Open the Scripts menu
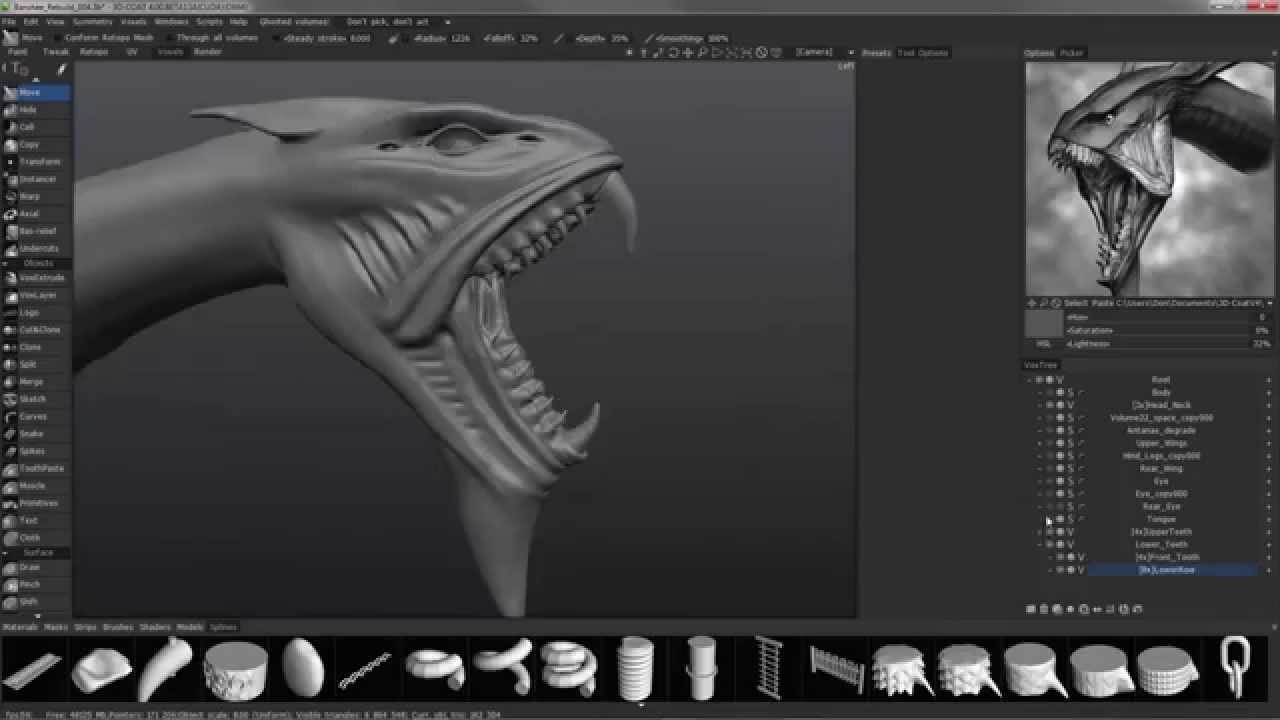 click(209, 21)
